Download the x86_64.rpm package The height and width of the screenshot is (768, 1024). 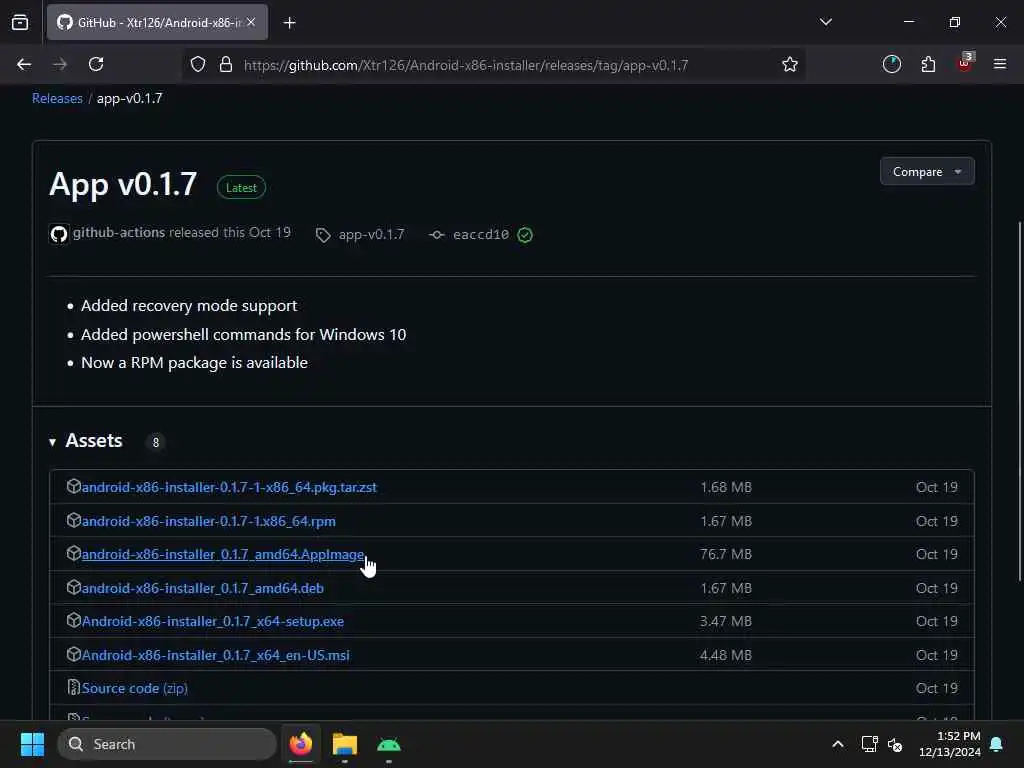(x=208, y=521)
